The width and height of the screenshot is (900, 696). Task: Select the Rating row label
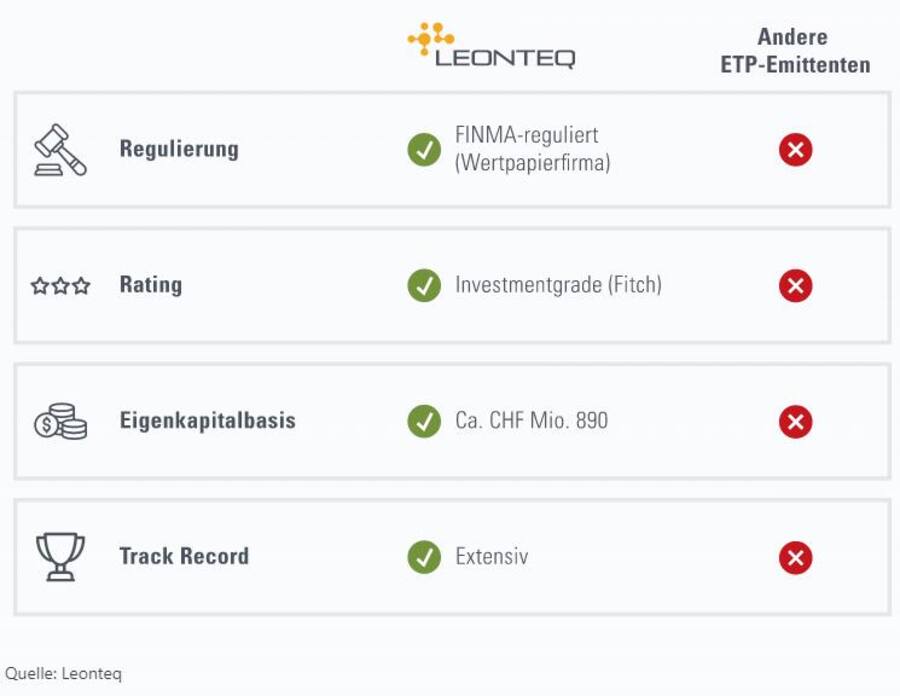pyautogui.click(x=151, y=285)
